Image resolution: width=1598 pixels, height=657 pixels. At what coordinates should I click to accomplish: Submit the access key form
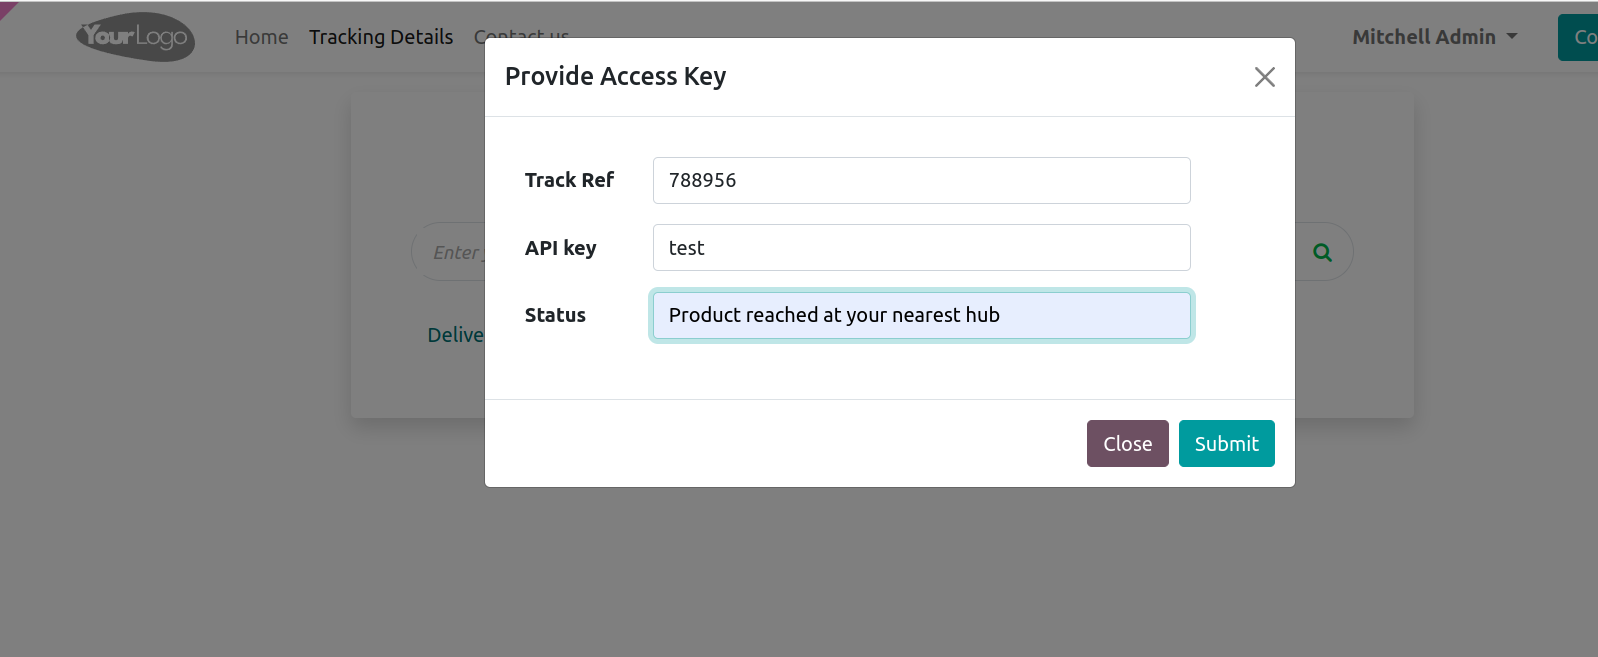point(1226,443)
